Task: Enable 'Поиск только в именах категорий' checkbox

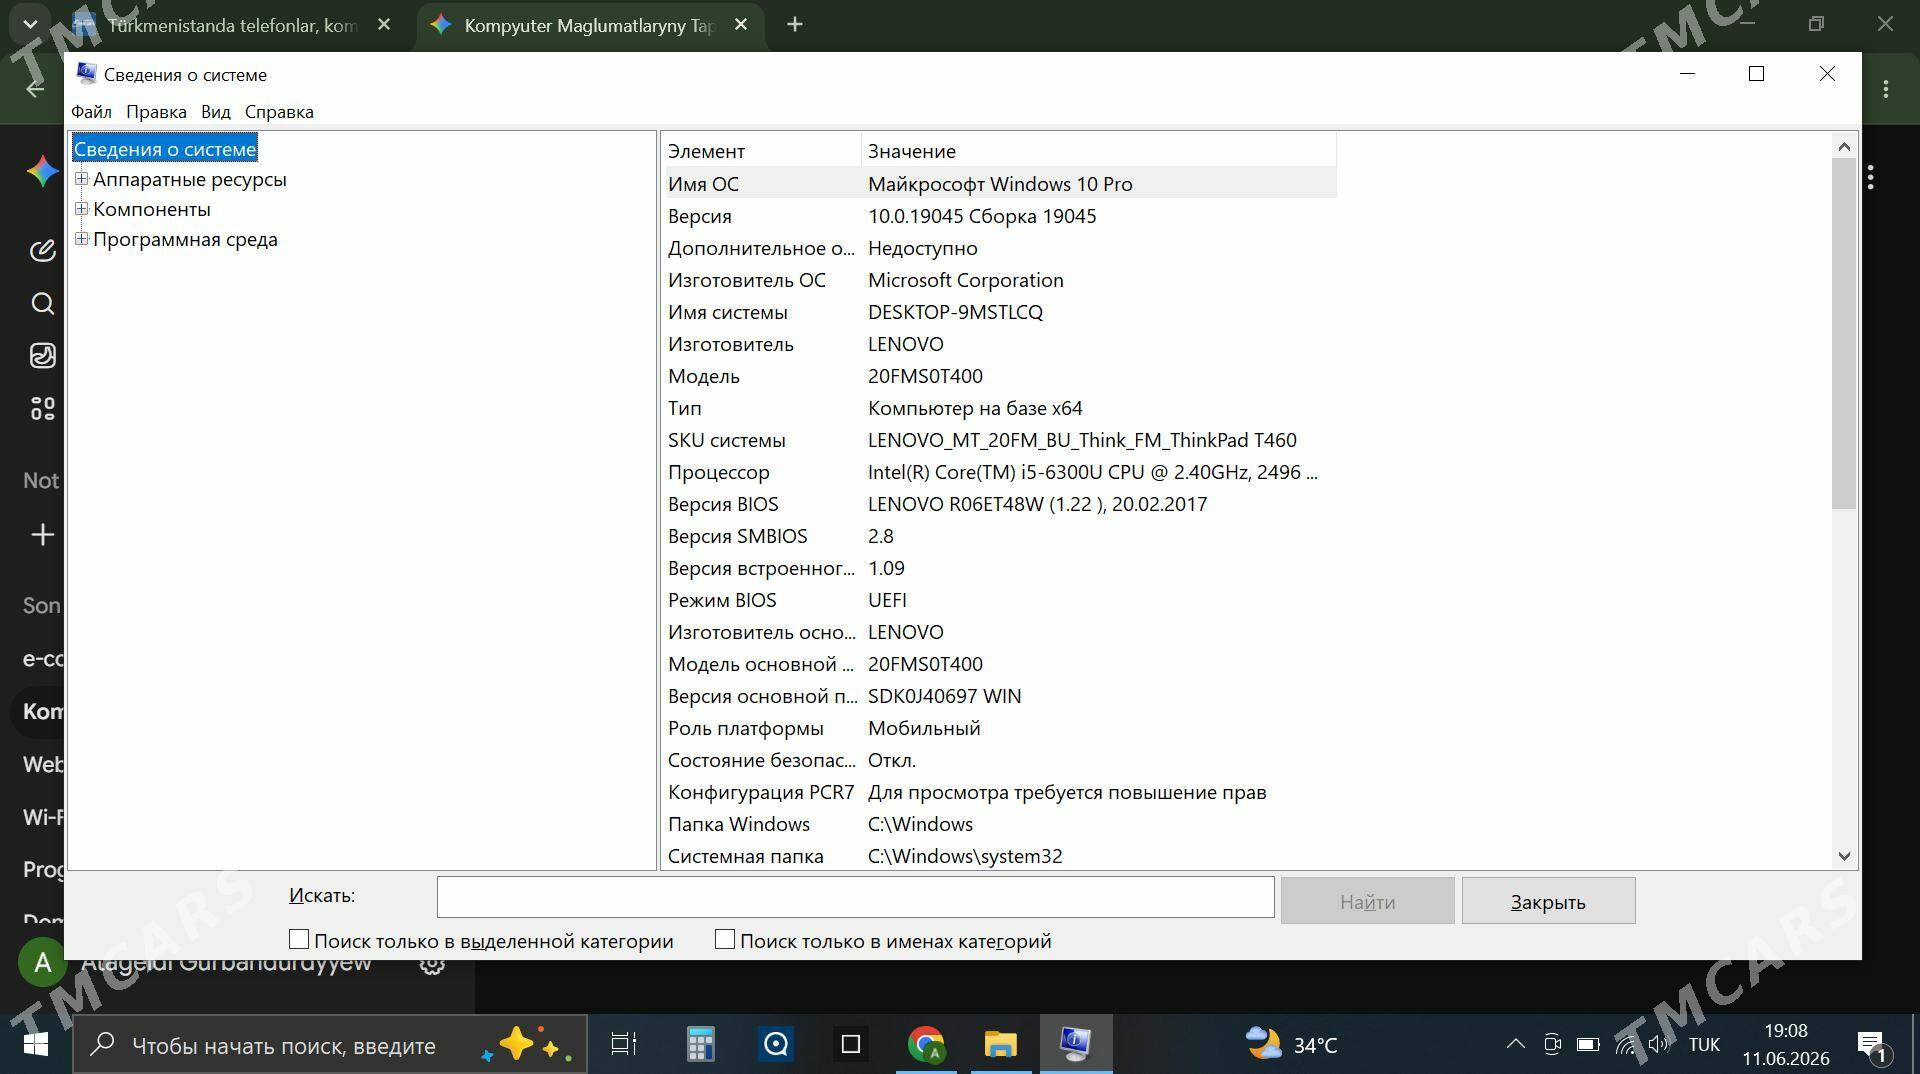Action: pos(725,940)
